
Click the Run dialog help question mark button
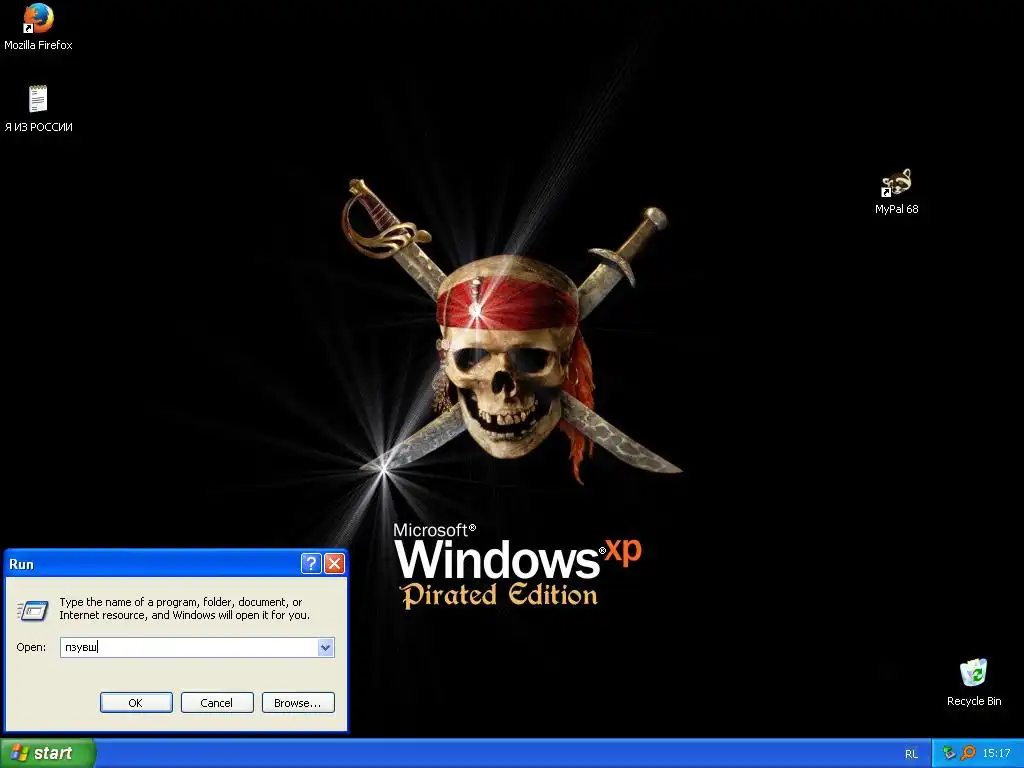click(311, 564)
